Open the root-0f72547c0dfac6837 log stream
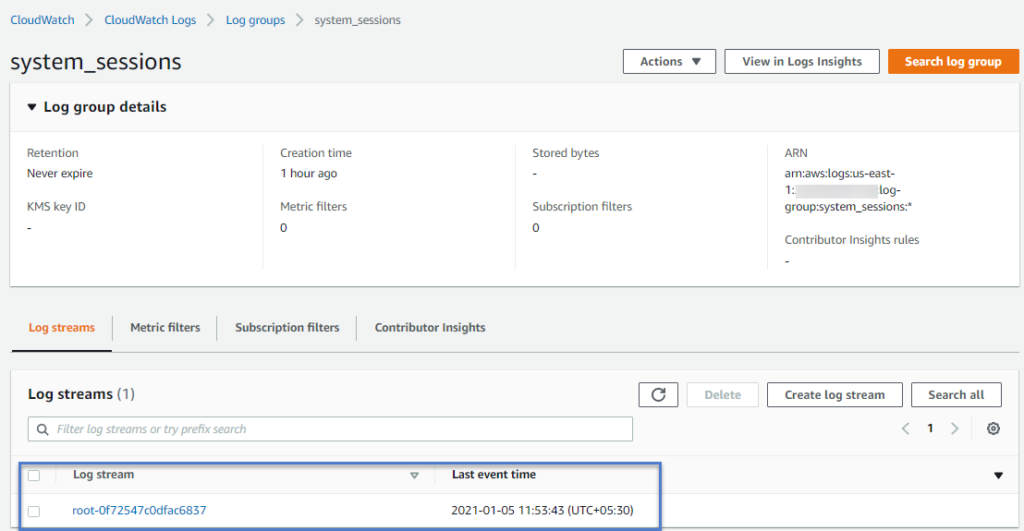1024x531 pixels. (x=139, y=510)
